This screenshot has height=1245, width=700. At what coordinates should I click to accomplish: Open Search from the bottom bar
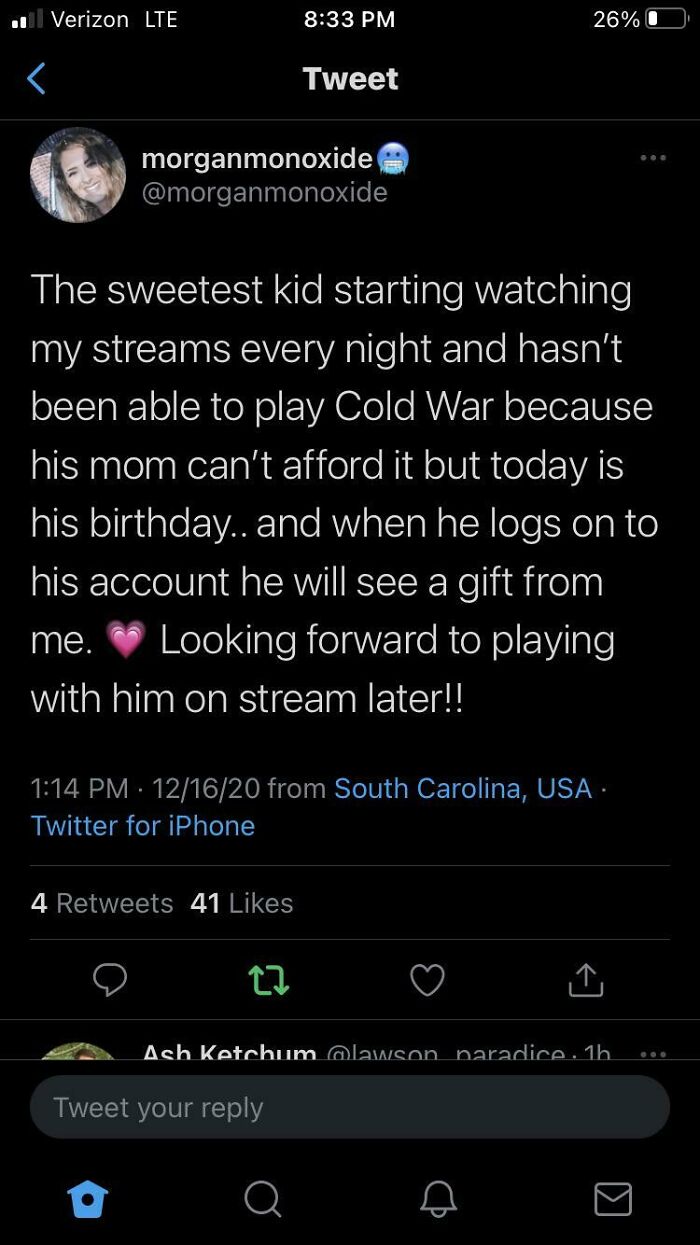[x=262, y=1198]
